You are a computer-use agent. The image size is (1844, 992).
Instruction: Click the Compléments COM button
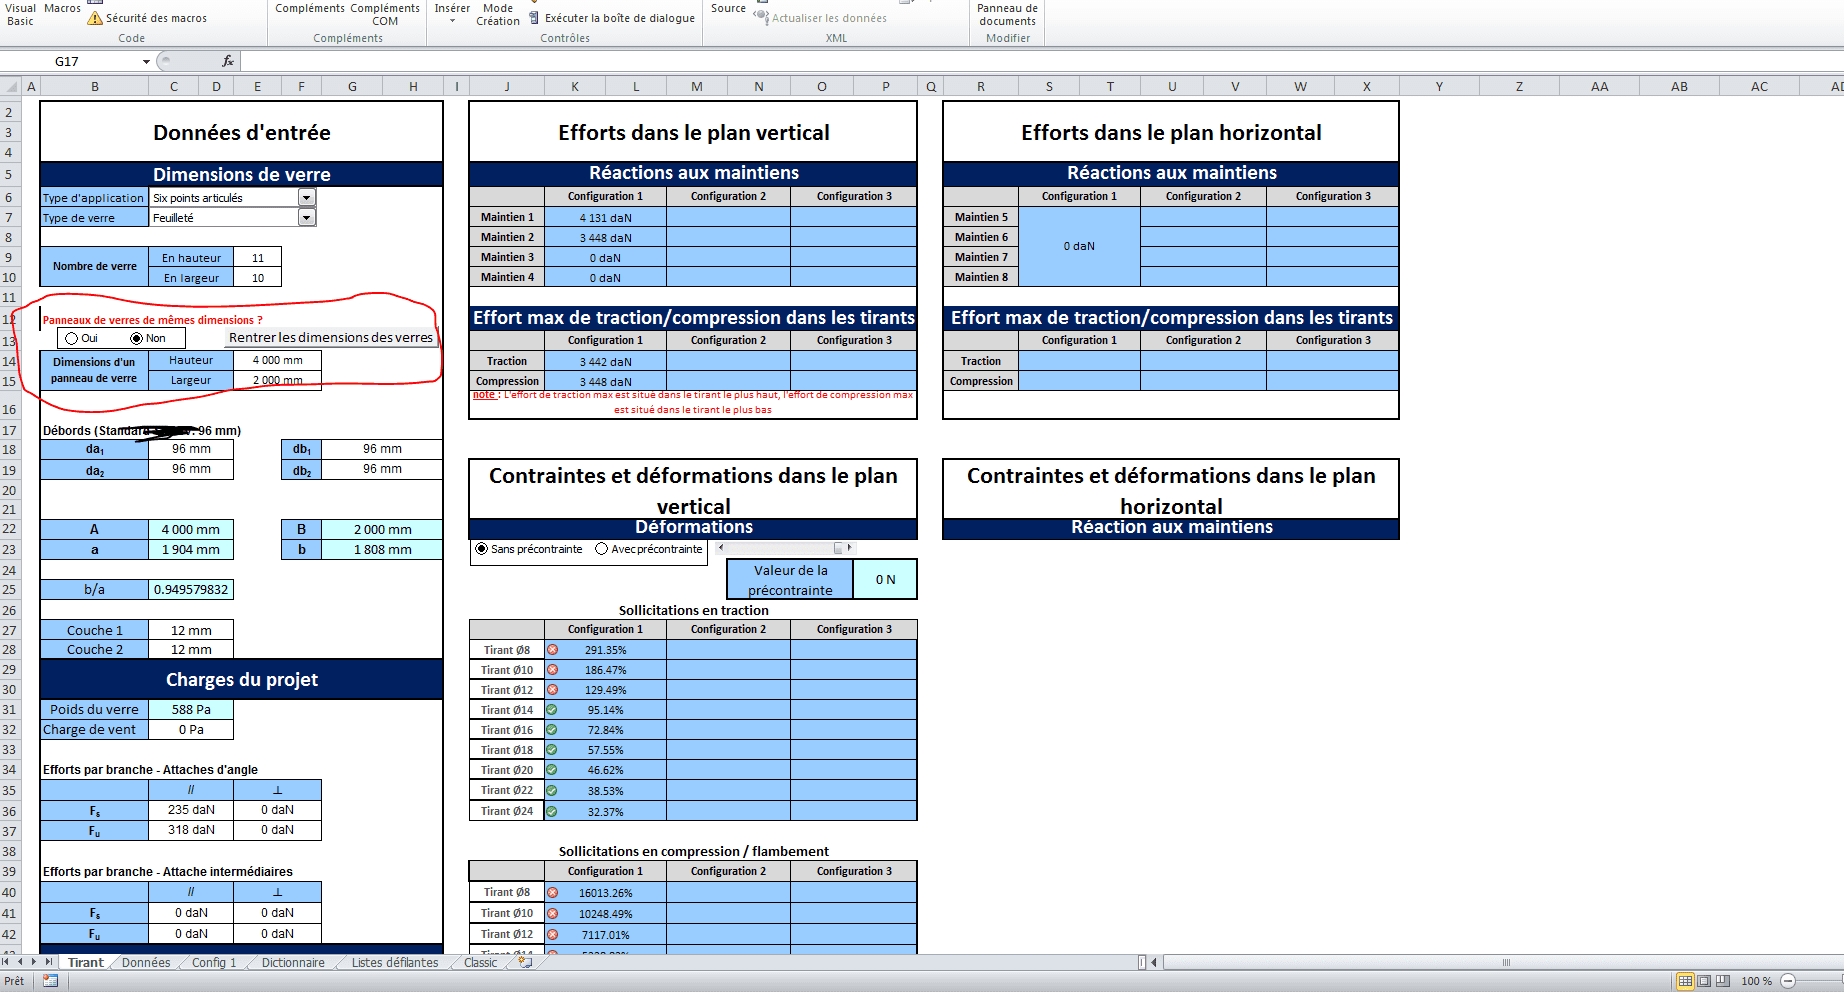click(x=385, y=14)
